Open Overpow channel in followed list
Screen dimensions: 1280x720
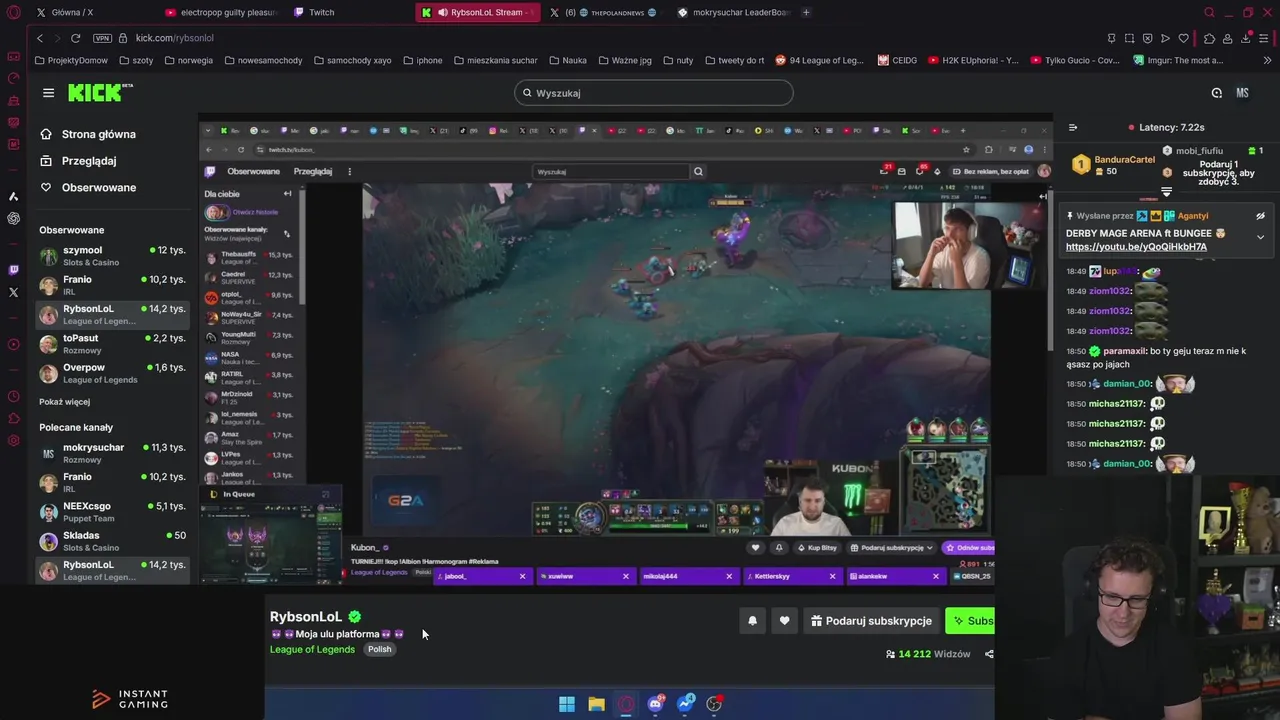pos(112,374)
